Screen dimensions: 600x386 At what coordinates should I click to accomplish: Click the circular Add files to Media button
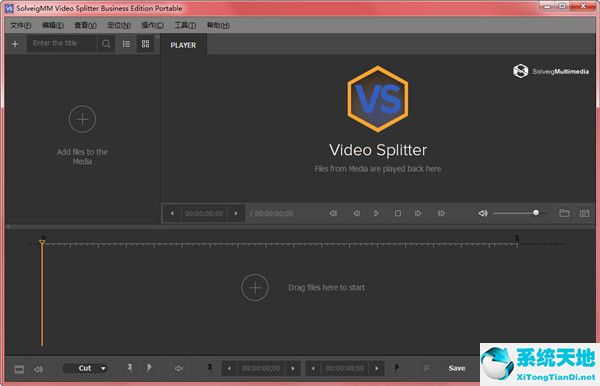tap(82, 119)
